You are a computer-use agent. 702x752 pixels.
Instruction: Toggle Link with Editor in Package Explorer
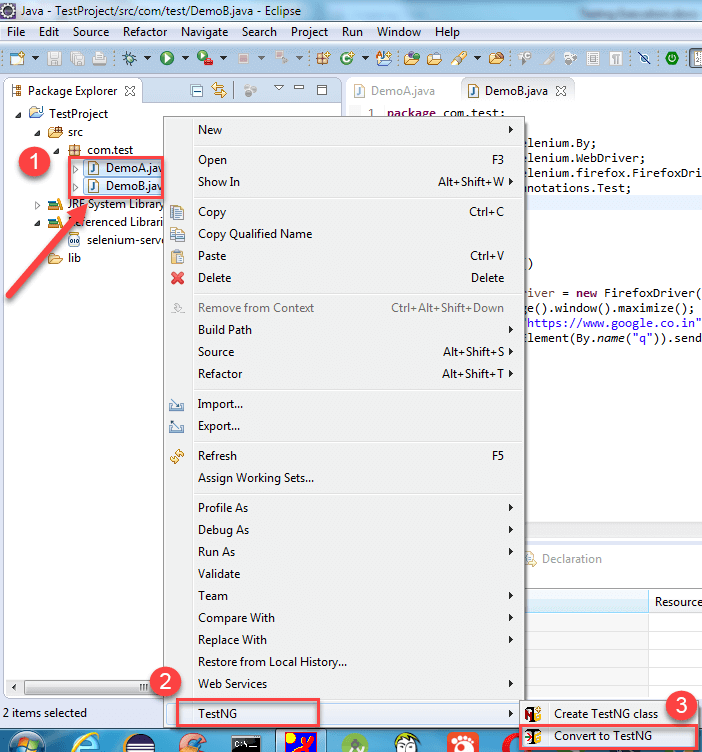[x=219, y=91]
